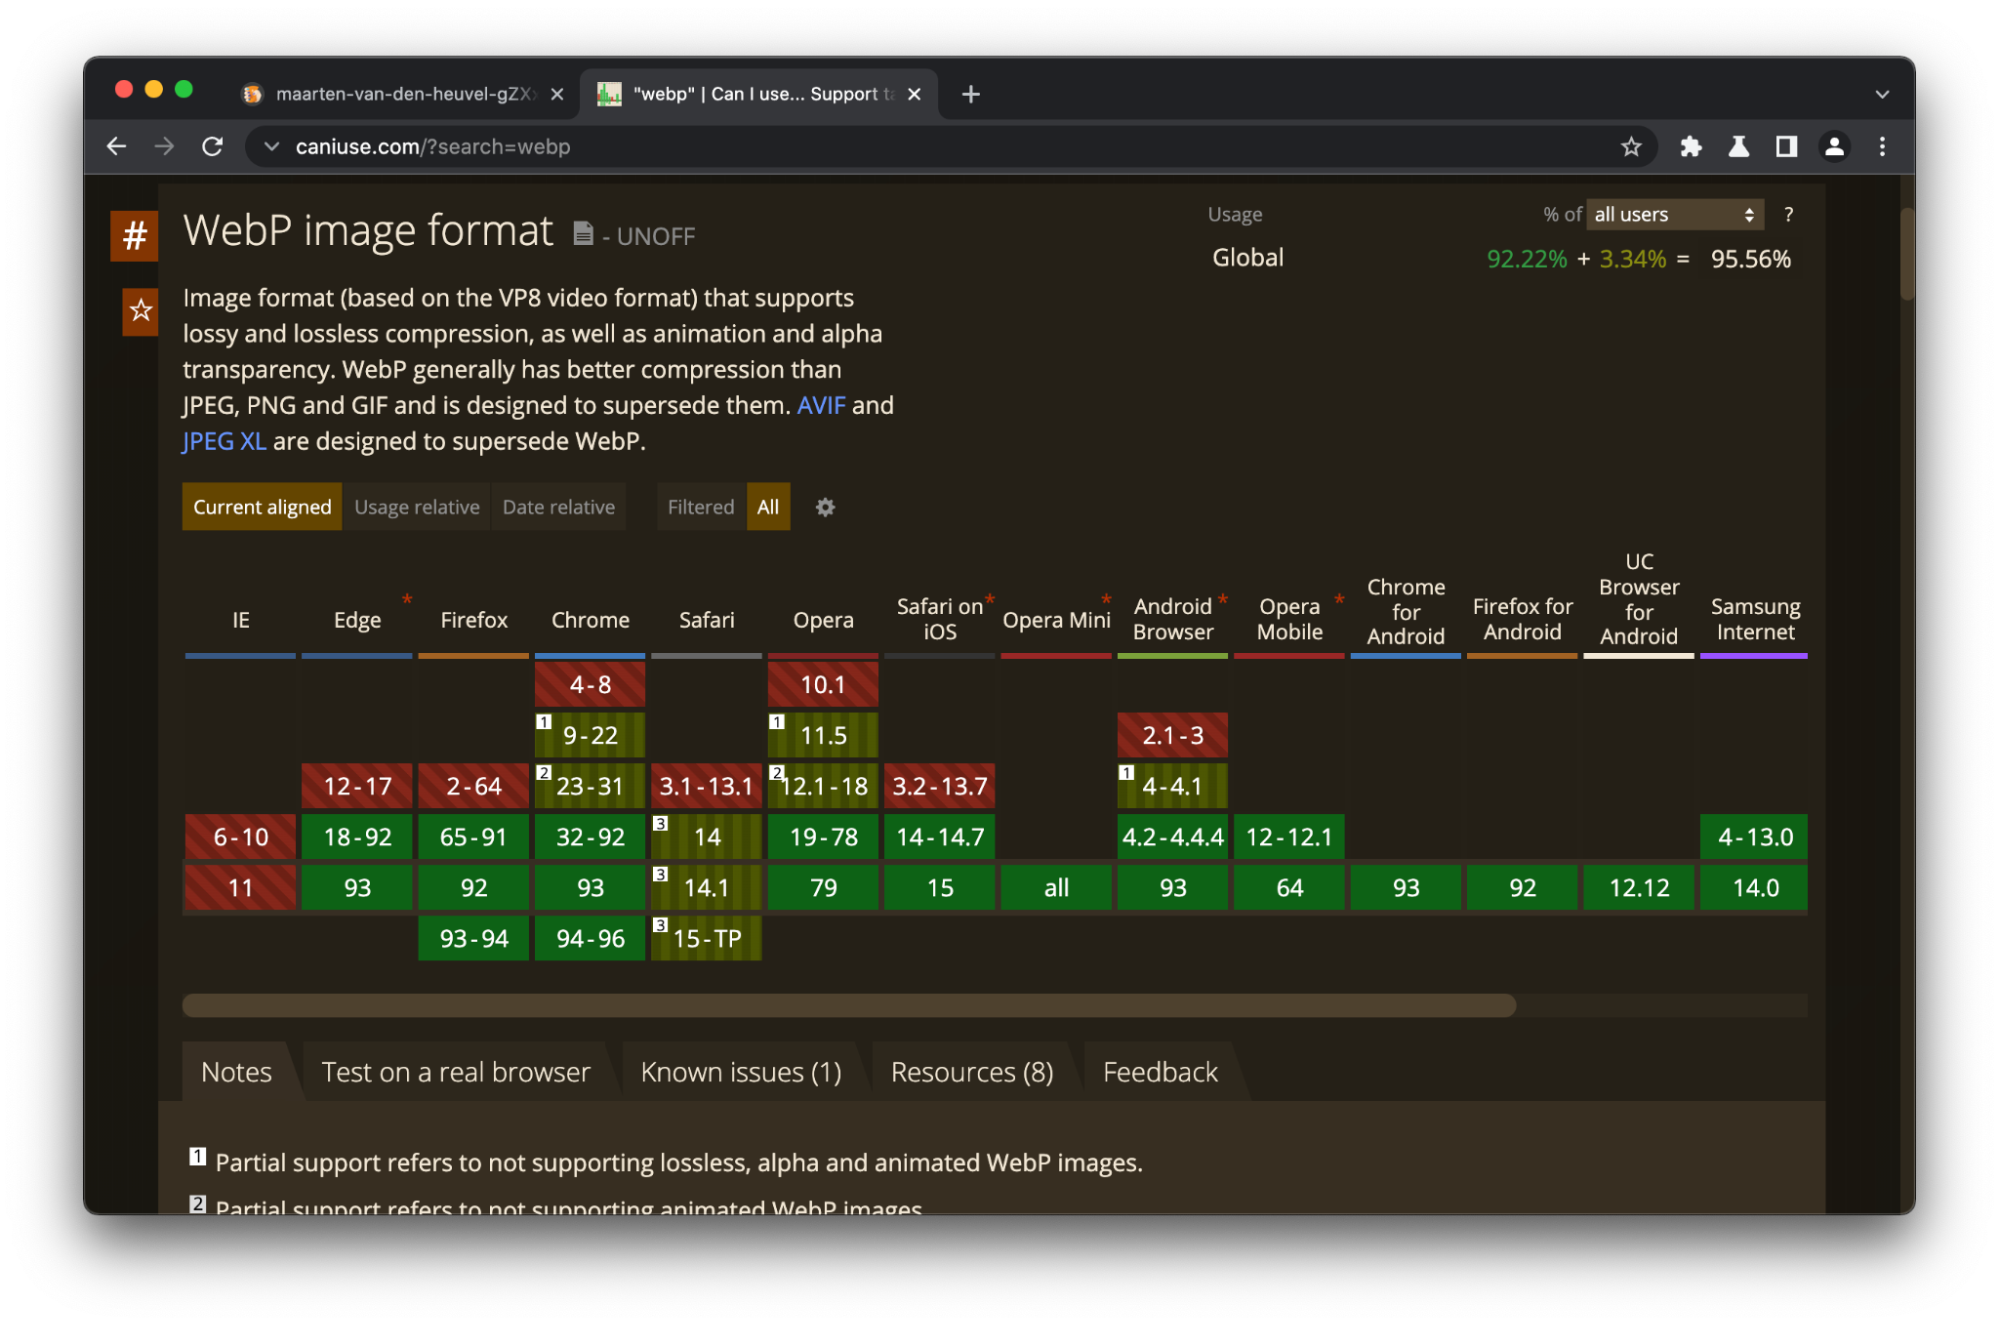Switch view to Usage relative
The image size is (1999, 1326).
coord(416,507)
